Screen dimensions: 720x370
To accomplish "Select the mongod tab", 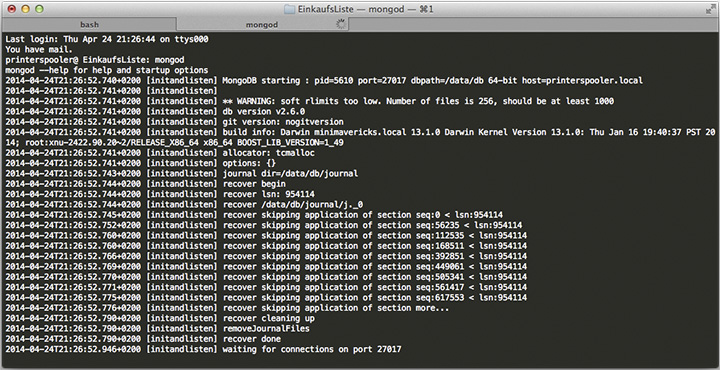I will (262, 25).
